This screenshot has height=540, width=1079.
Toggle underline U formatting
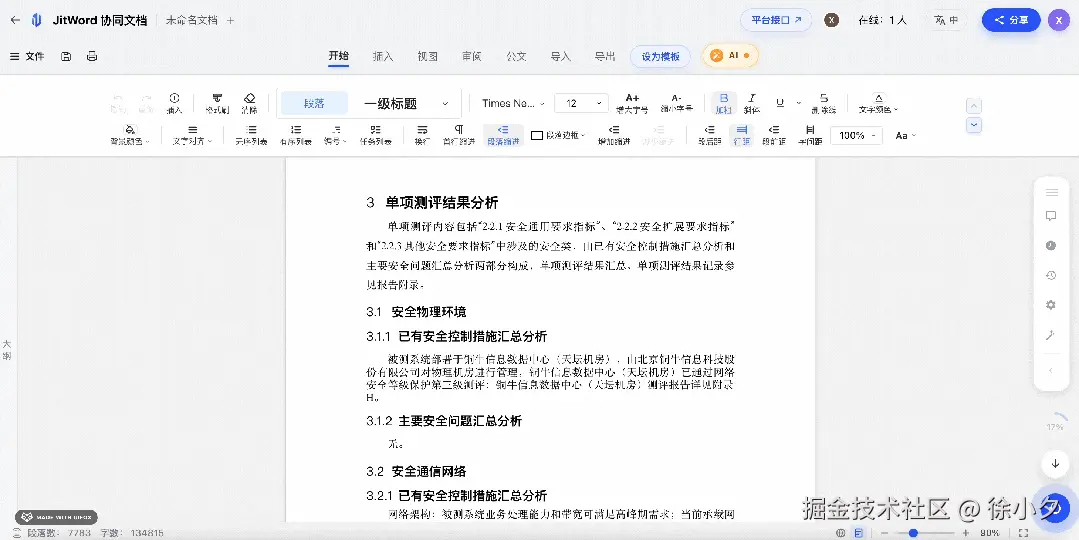[780, 102]
